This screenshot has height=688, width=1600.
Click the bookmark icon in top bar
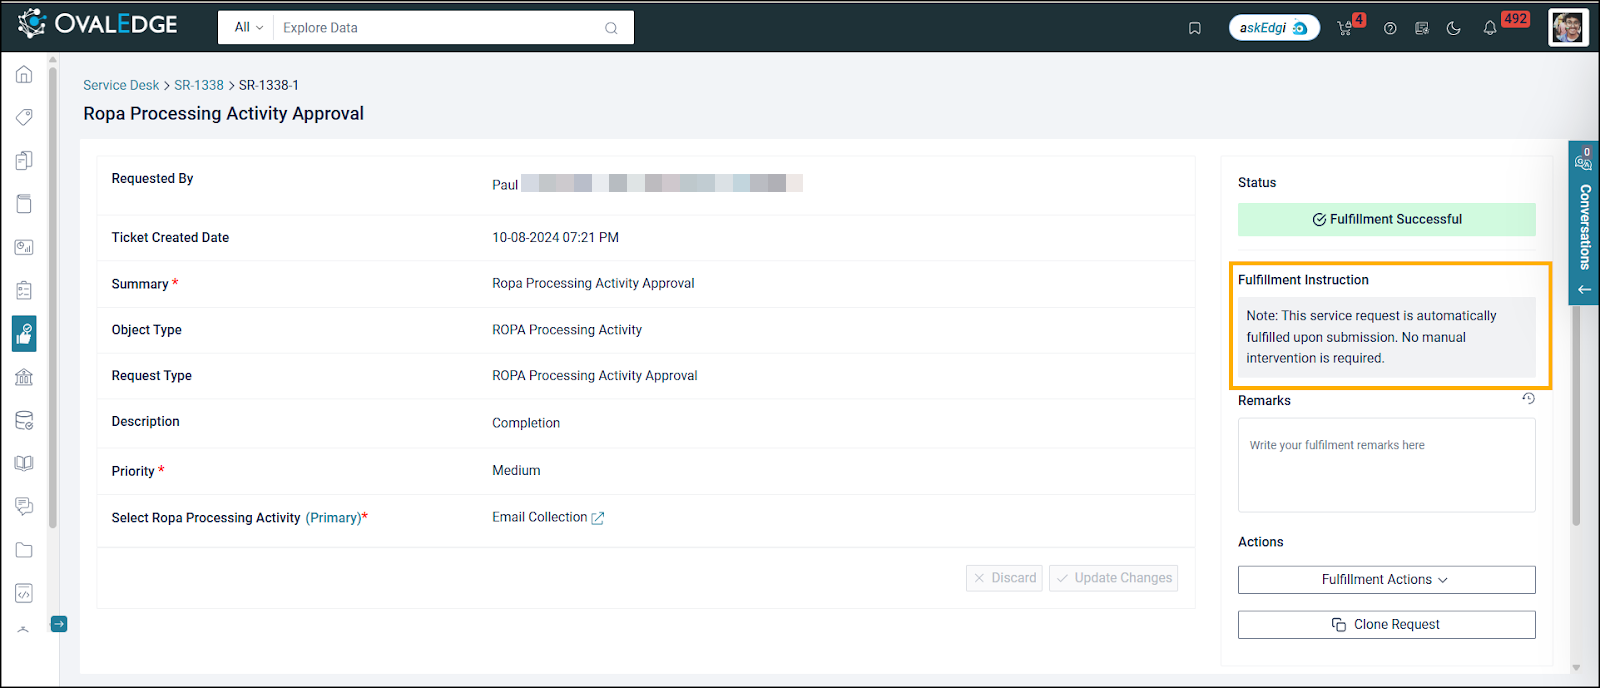[x=1194, y=28]
